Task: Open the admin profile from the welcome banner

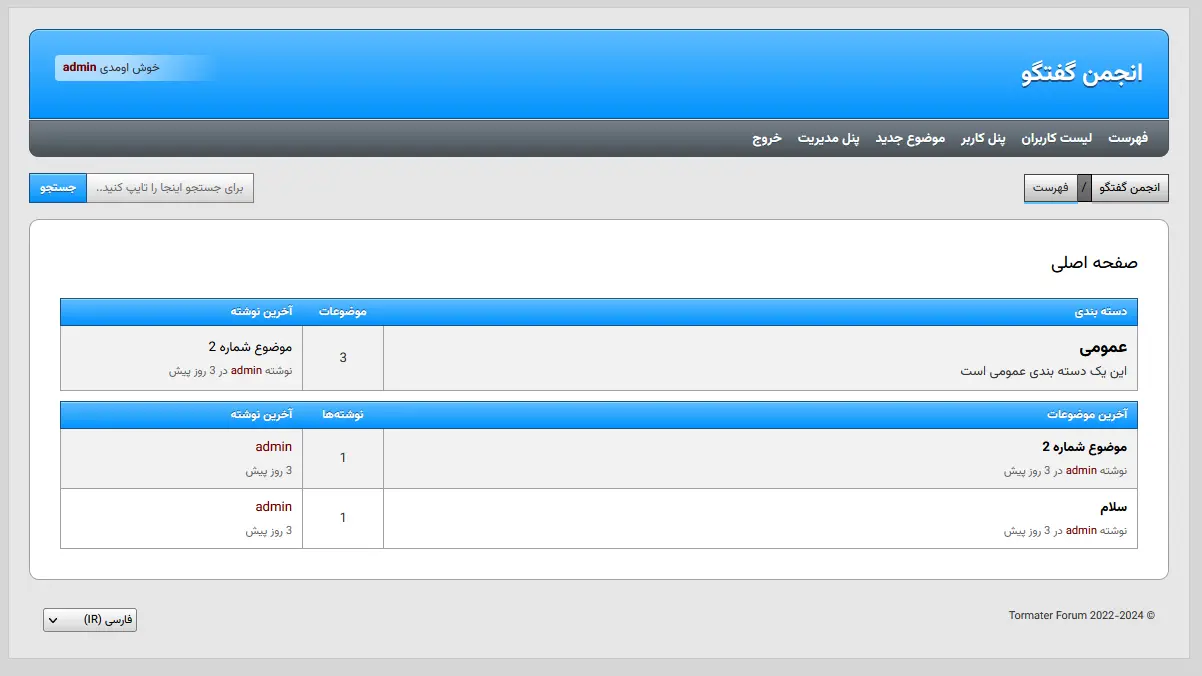Action: [x=77, y=67]
